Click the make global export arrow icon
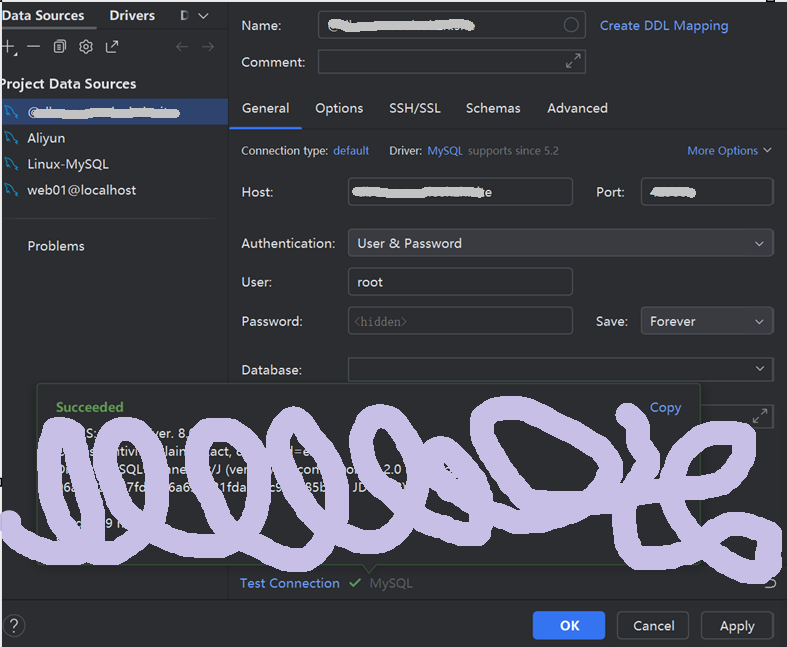The image size is (787, 647). tap(112, 47)
